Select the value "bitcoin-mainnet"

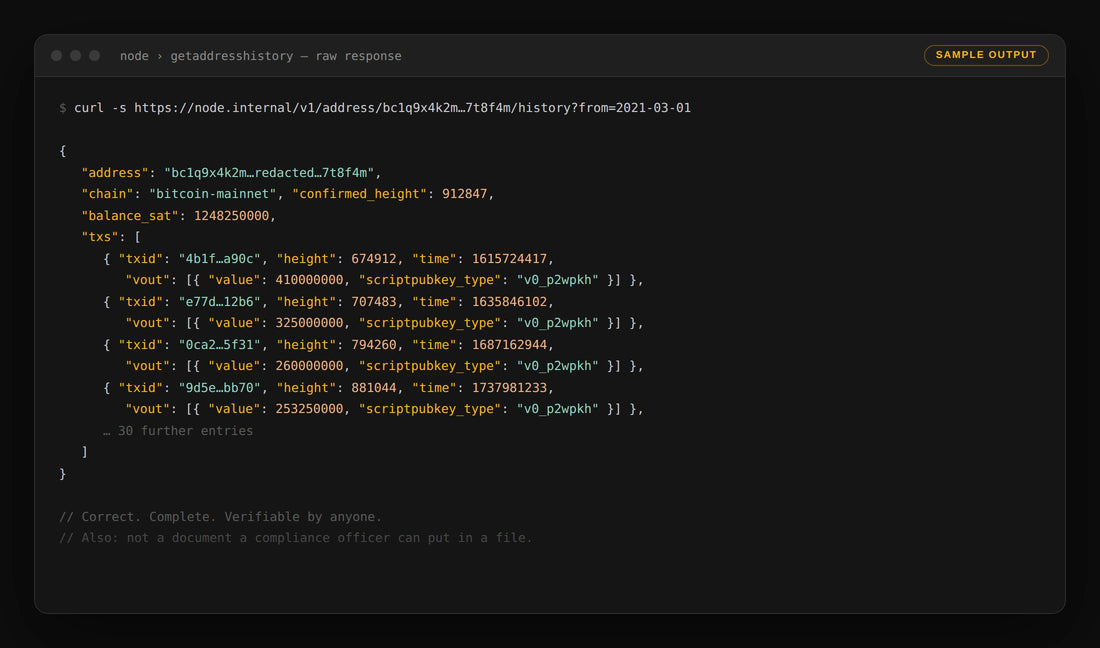tap(213, 194)
